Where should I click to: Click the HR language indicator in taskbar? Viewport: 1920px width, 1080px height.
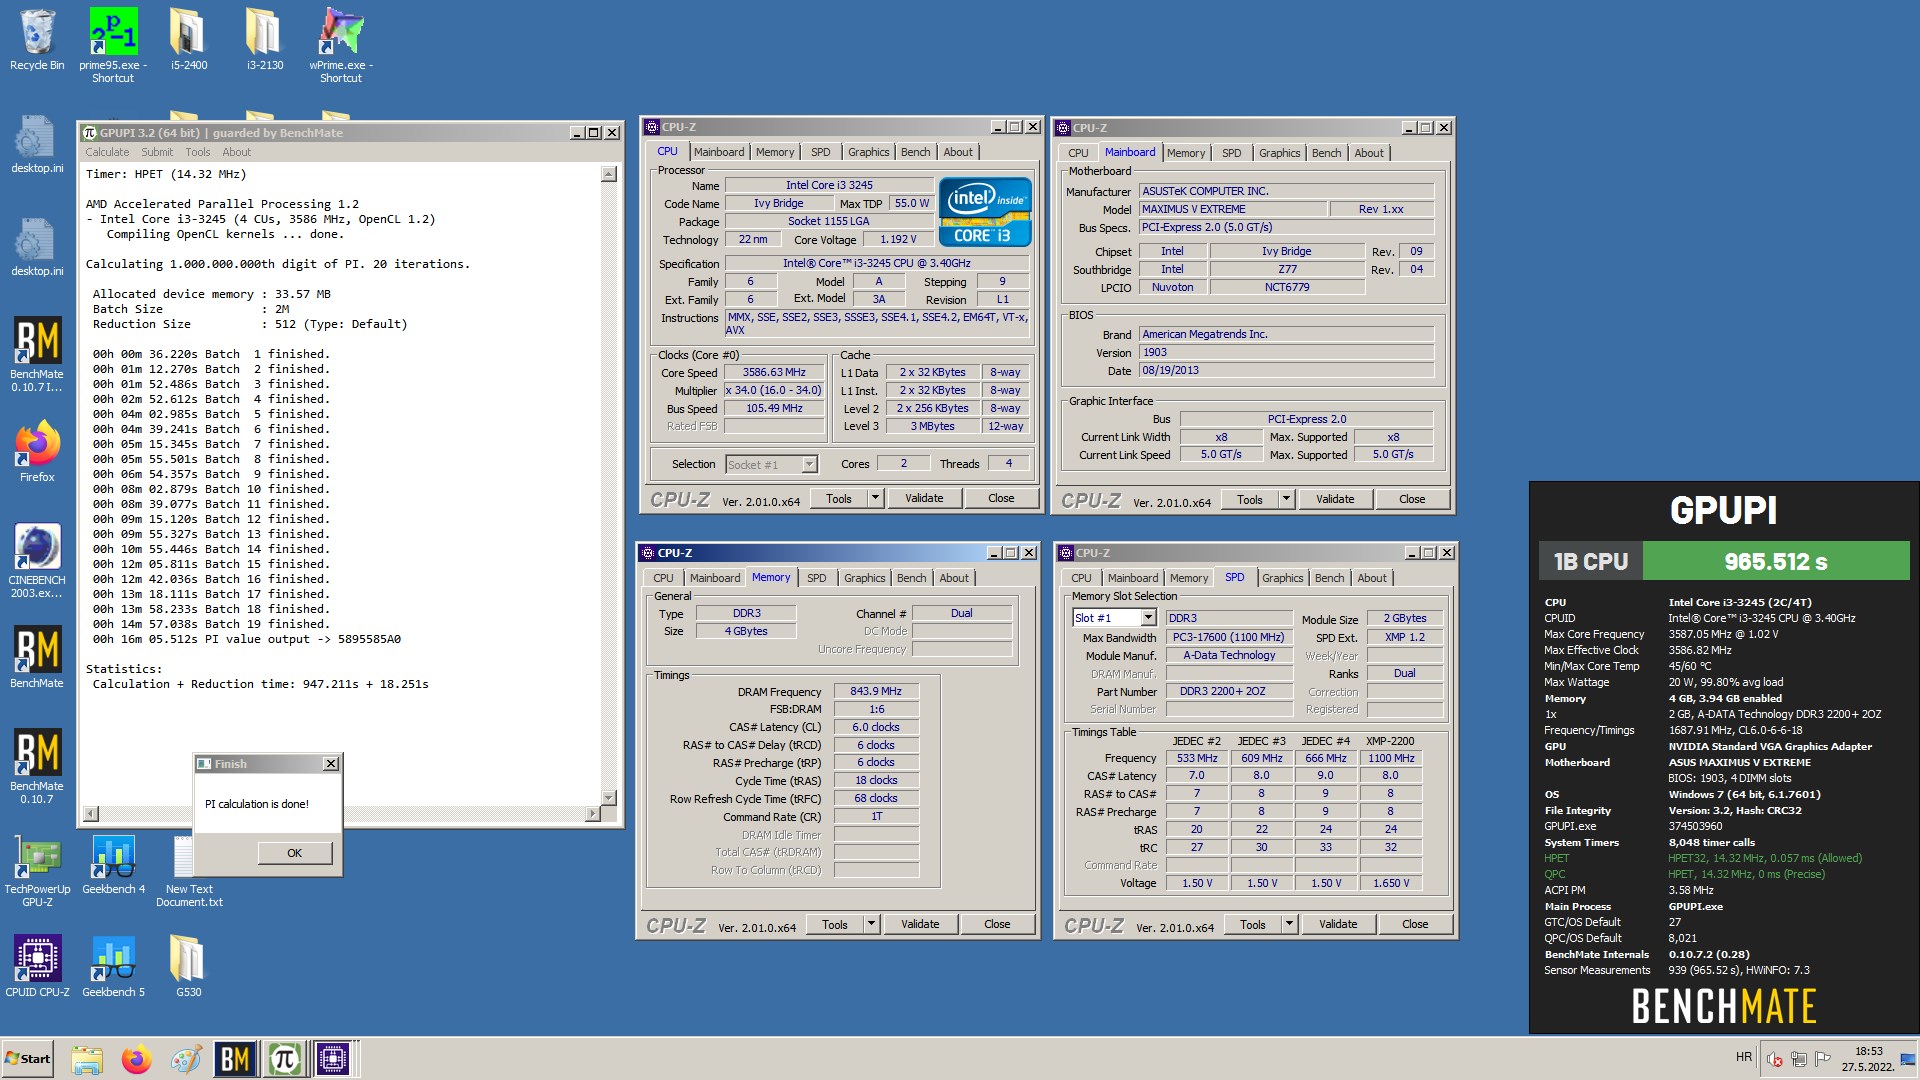1744,1057
